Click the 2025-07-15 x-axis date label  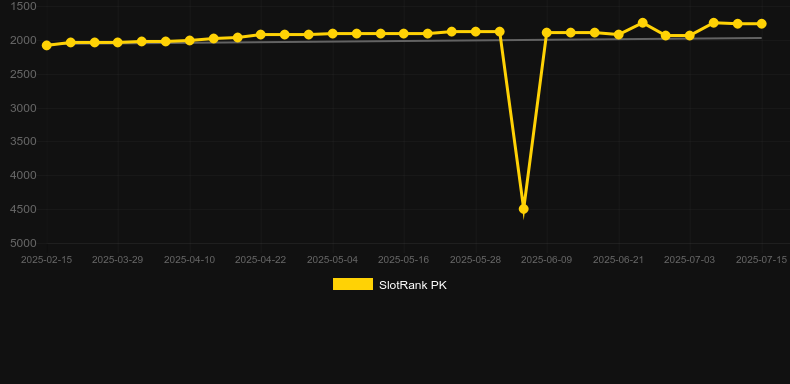pos(761,260)
